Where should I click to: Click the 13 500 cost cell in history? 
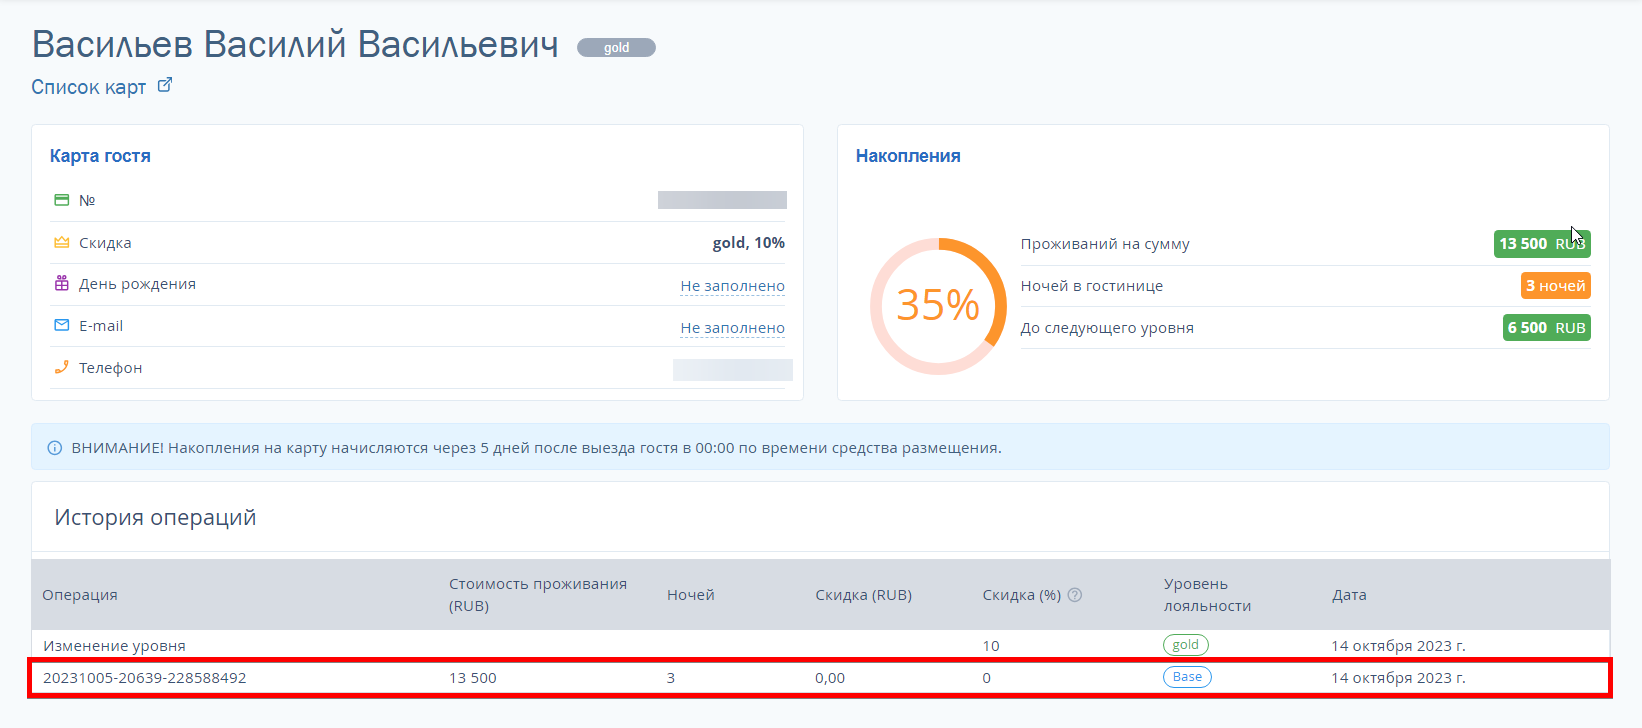pyautogui.click(x=473, y=678)
